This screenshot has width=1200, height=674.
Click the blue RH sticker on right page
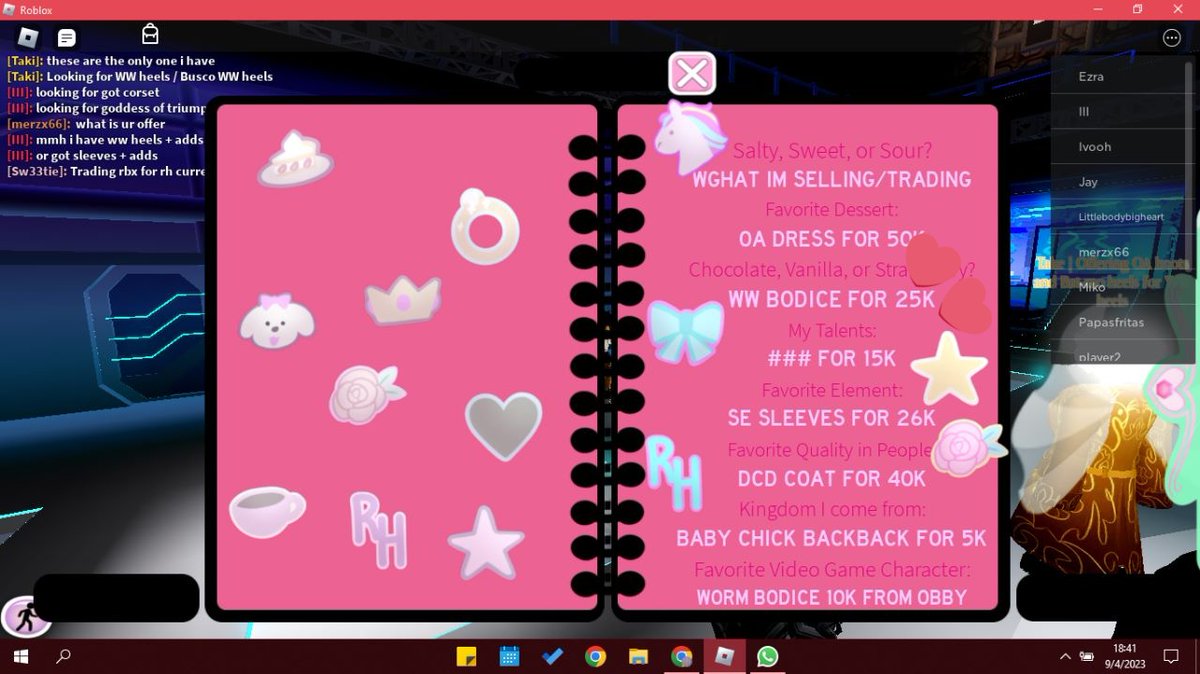[x=674, y=472]
